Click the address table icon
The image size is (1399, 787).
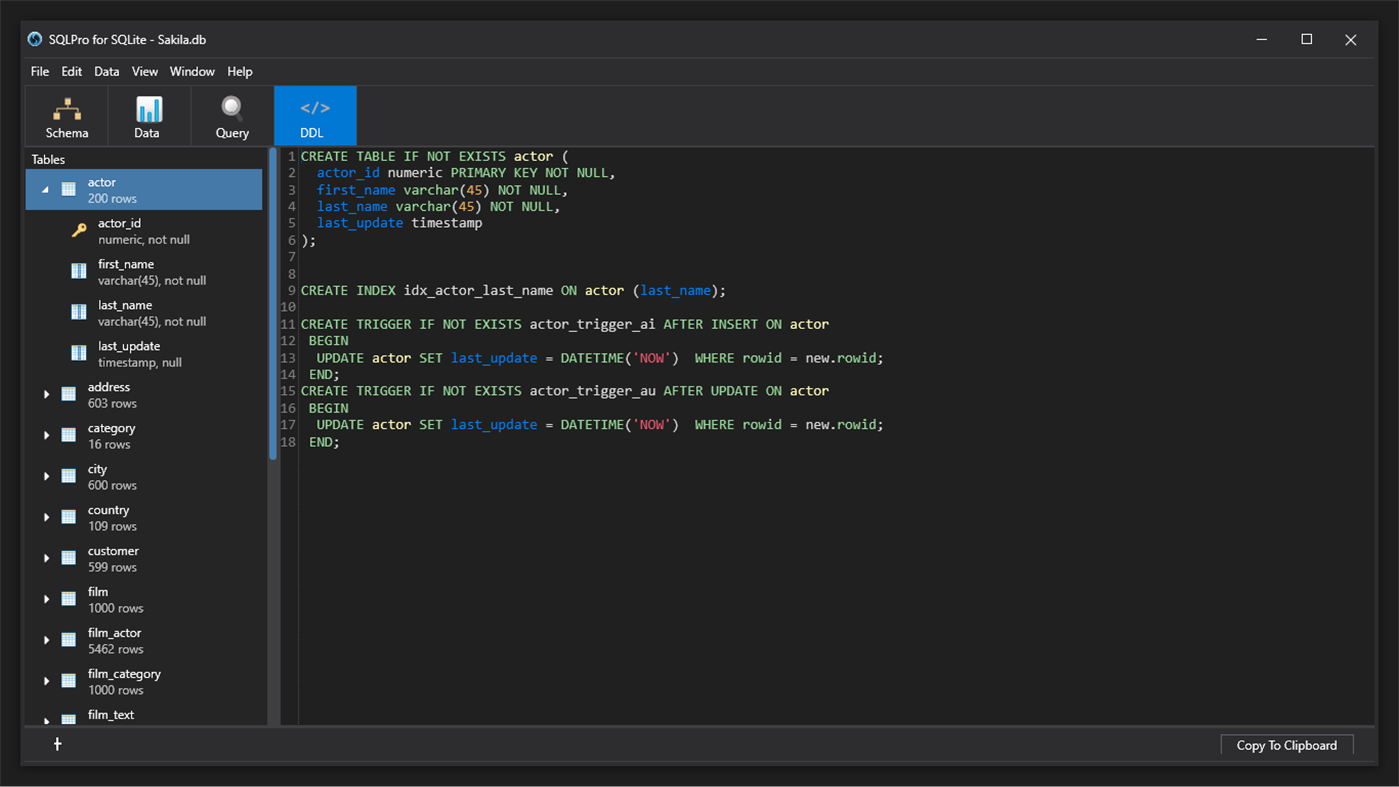pyautogui.click(x=69, y=394)
